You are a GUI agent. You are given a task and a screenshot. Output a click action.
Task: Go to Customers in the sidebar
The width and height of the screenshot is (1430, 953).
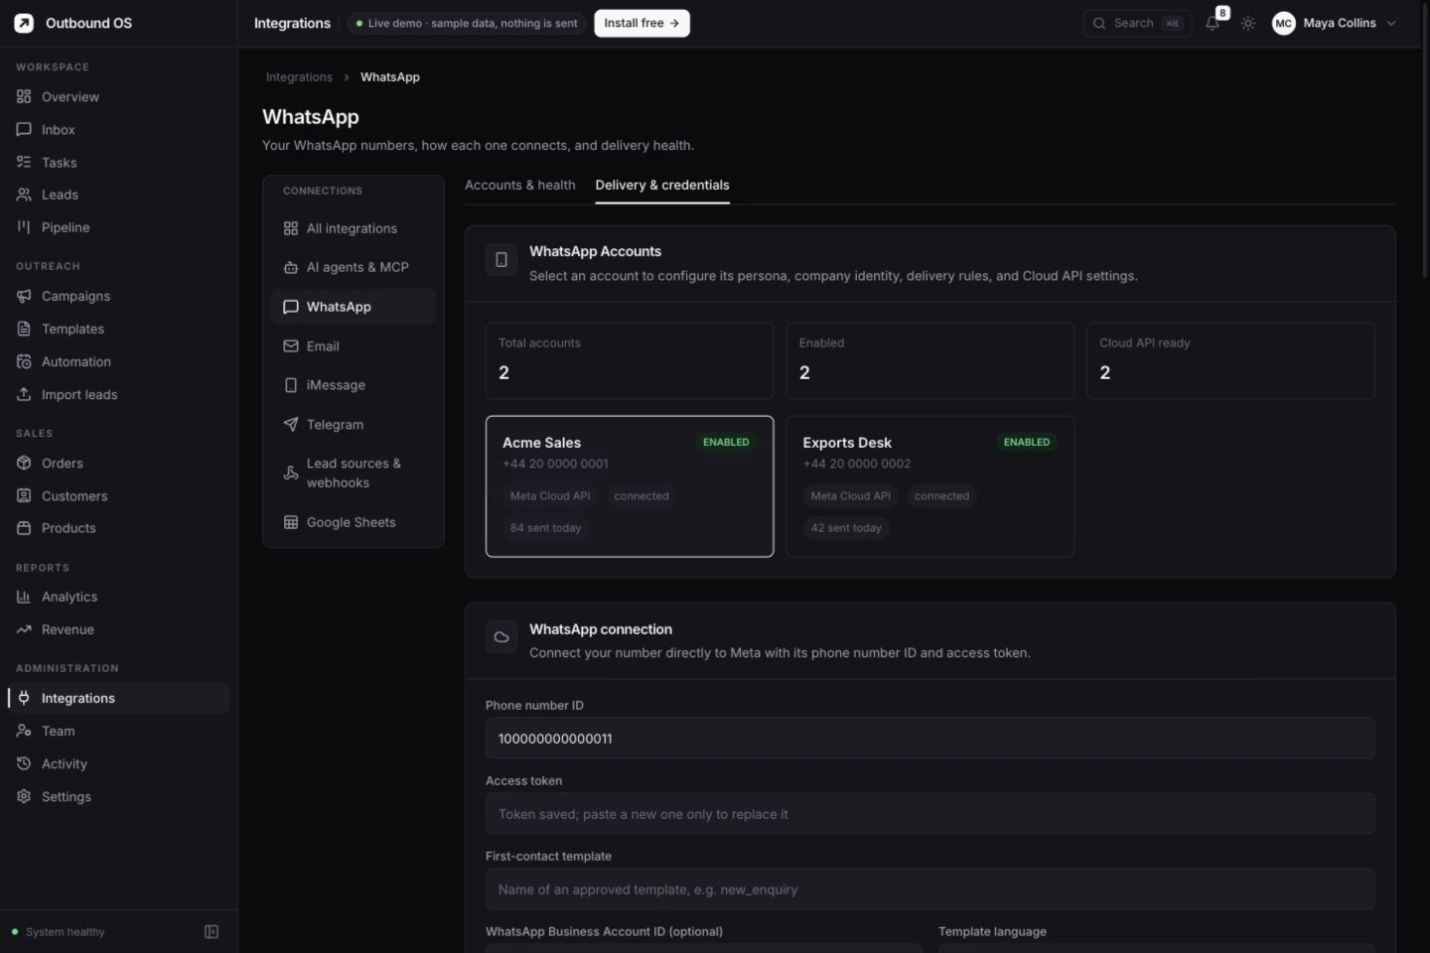point(118,496)
